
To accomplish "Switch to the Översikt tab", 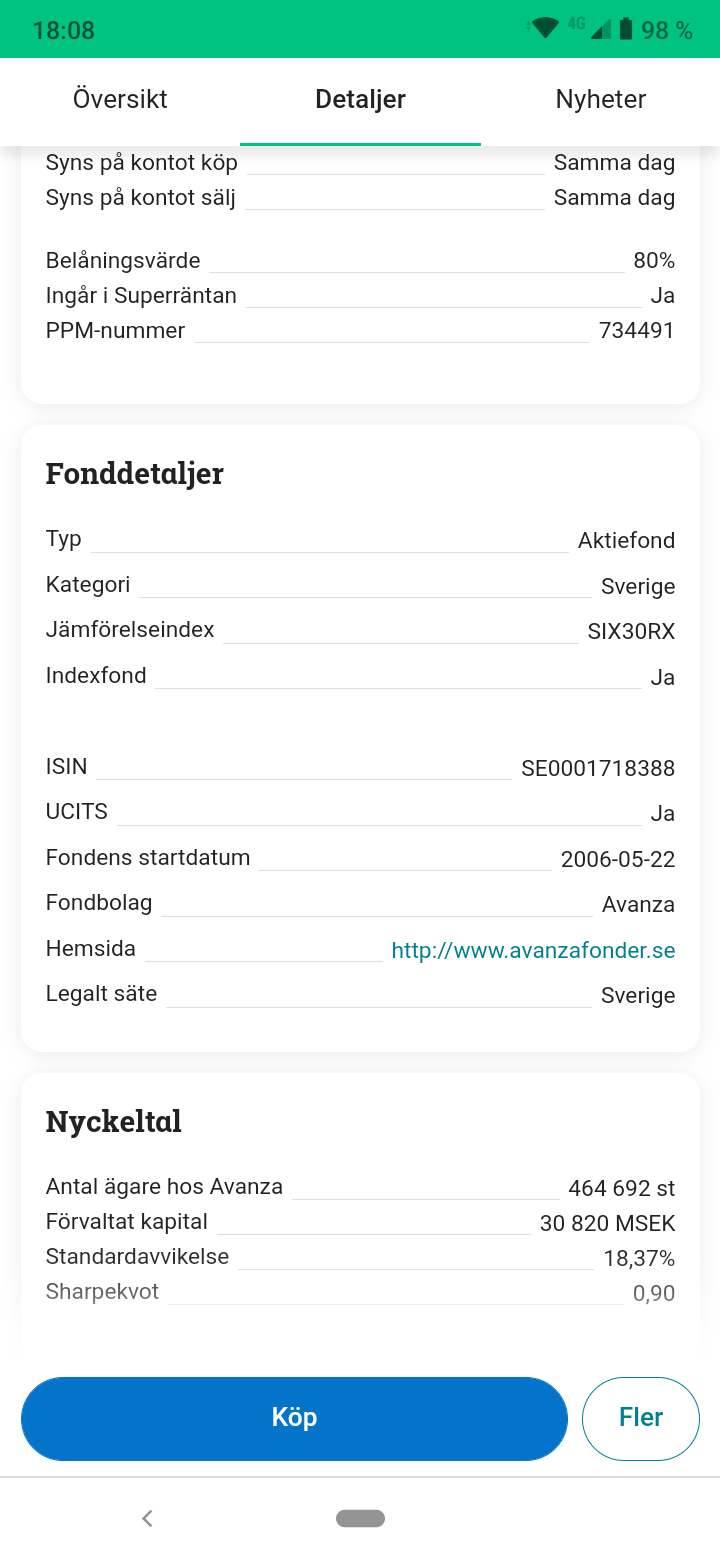I will (x=120, y=99).
